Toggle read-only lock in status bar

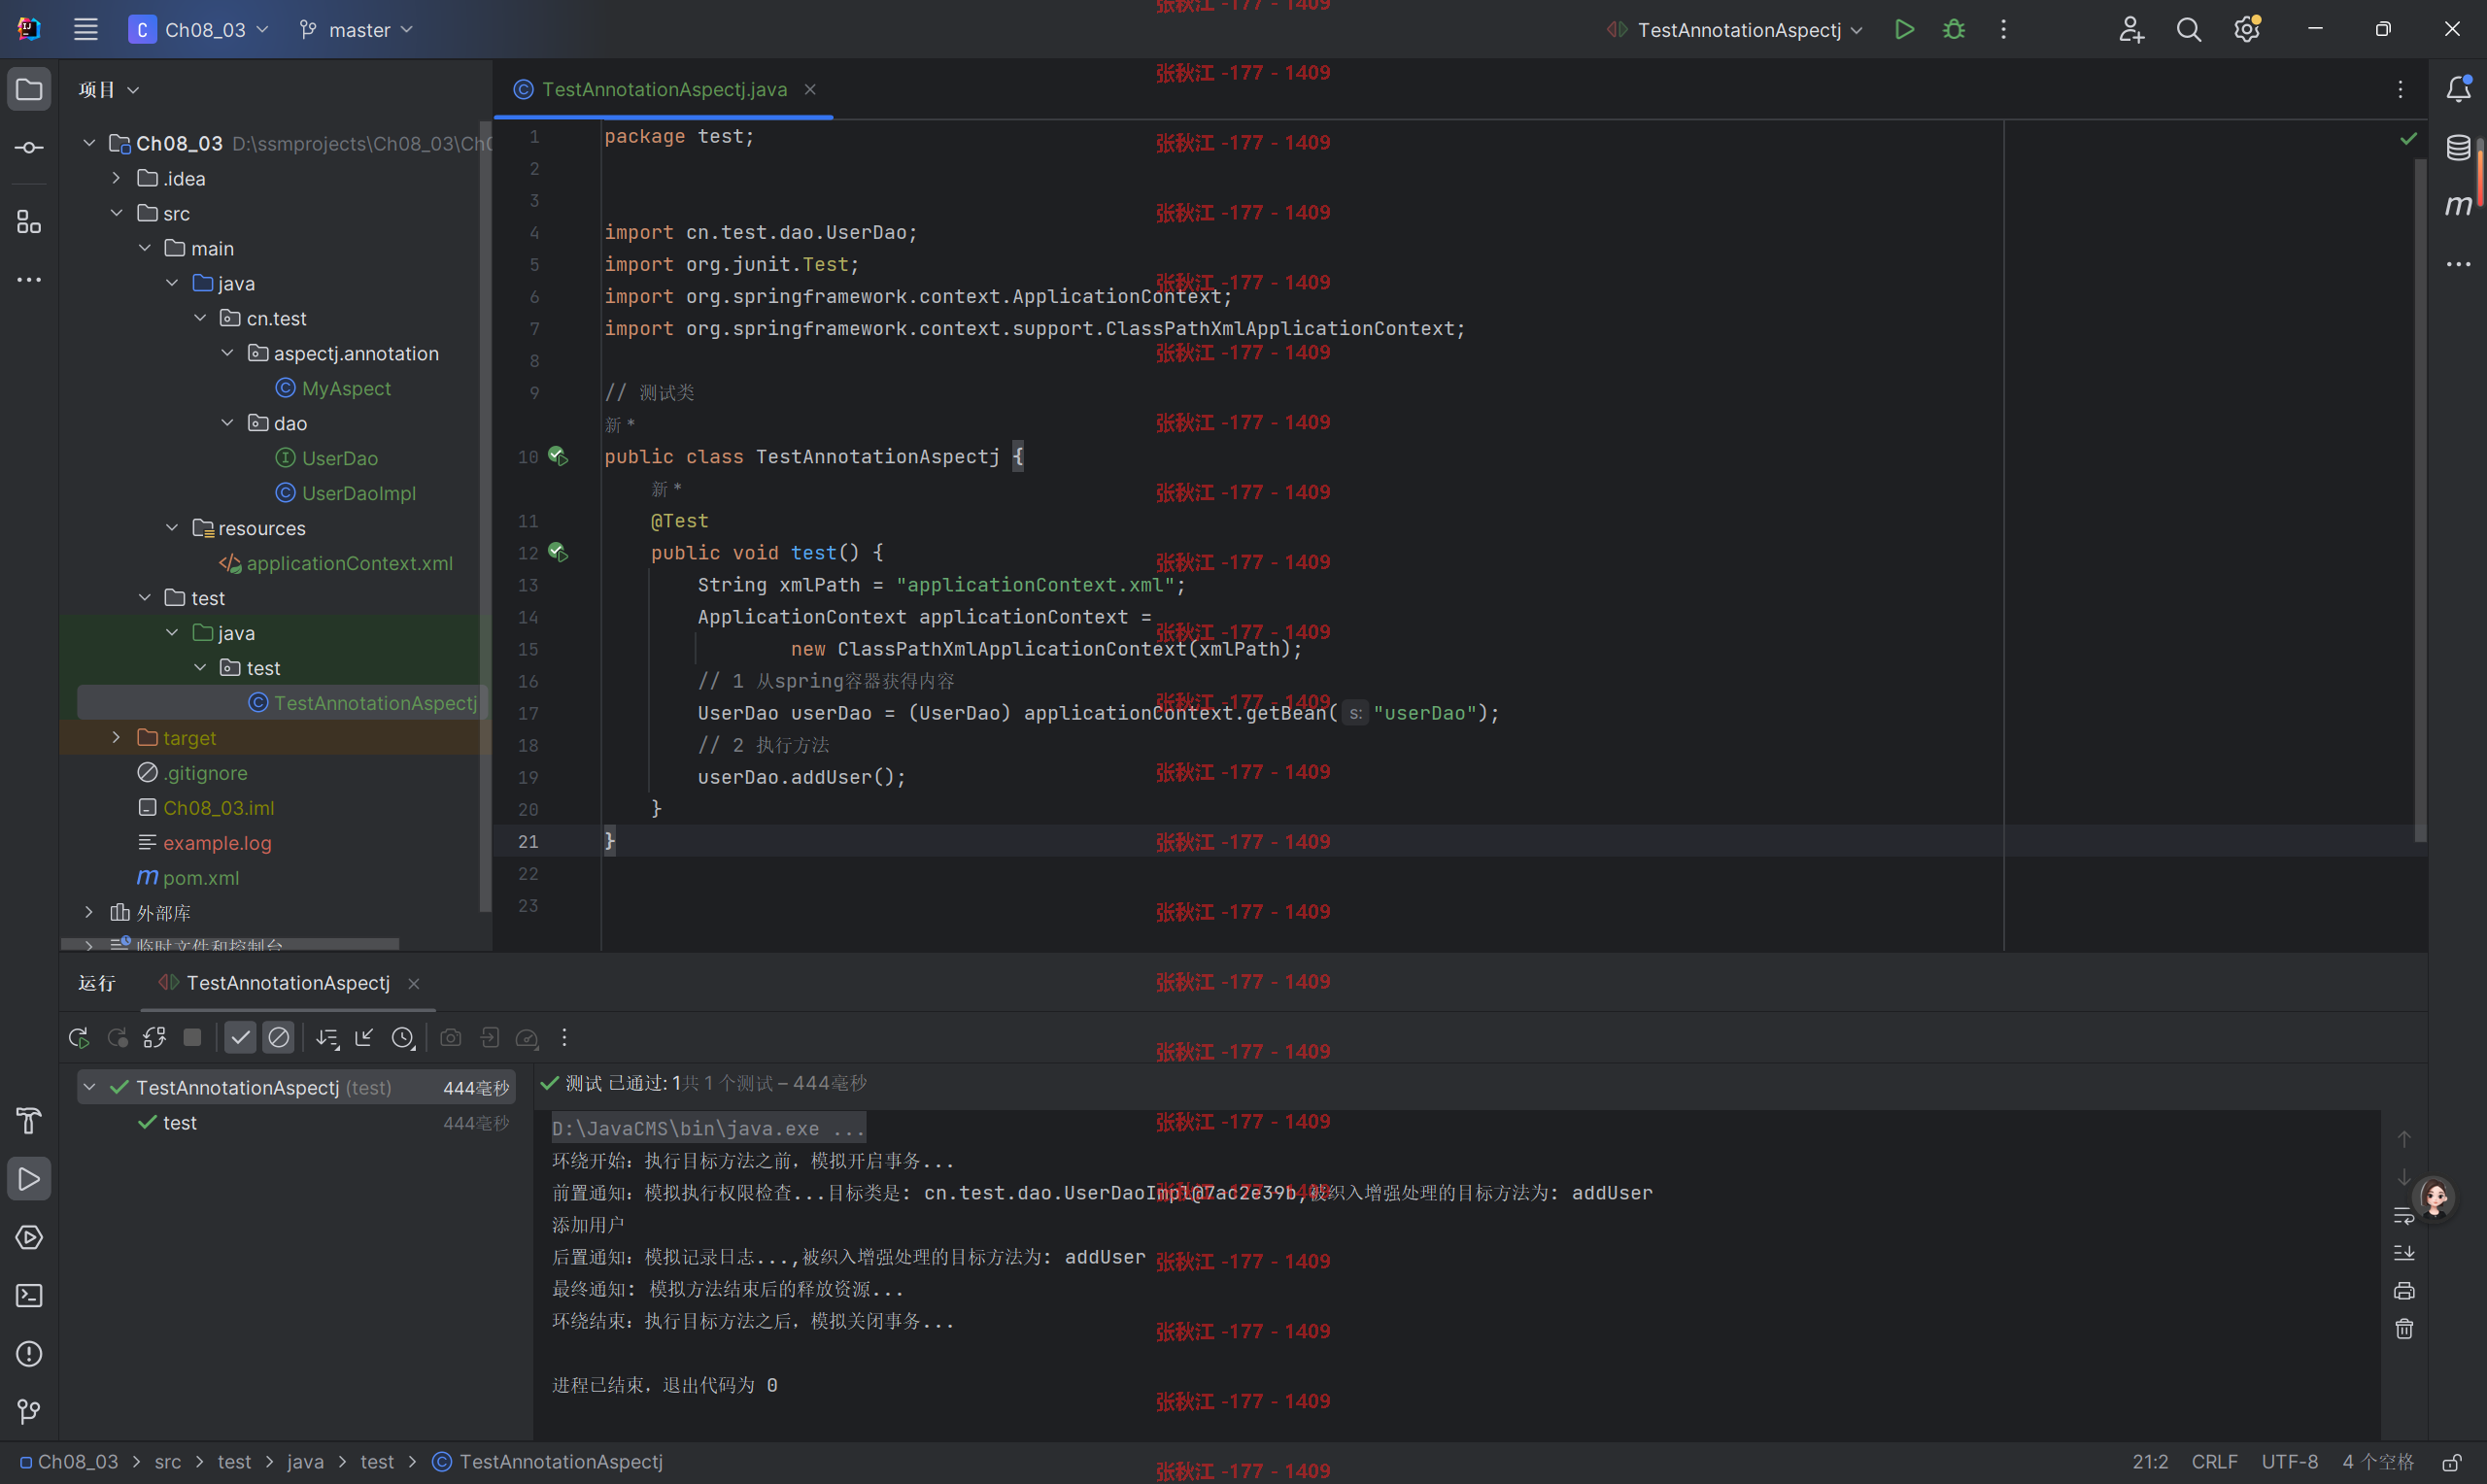pos(2452,1462)
